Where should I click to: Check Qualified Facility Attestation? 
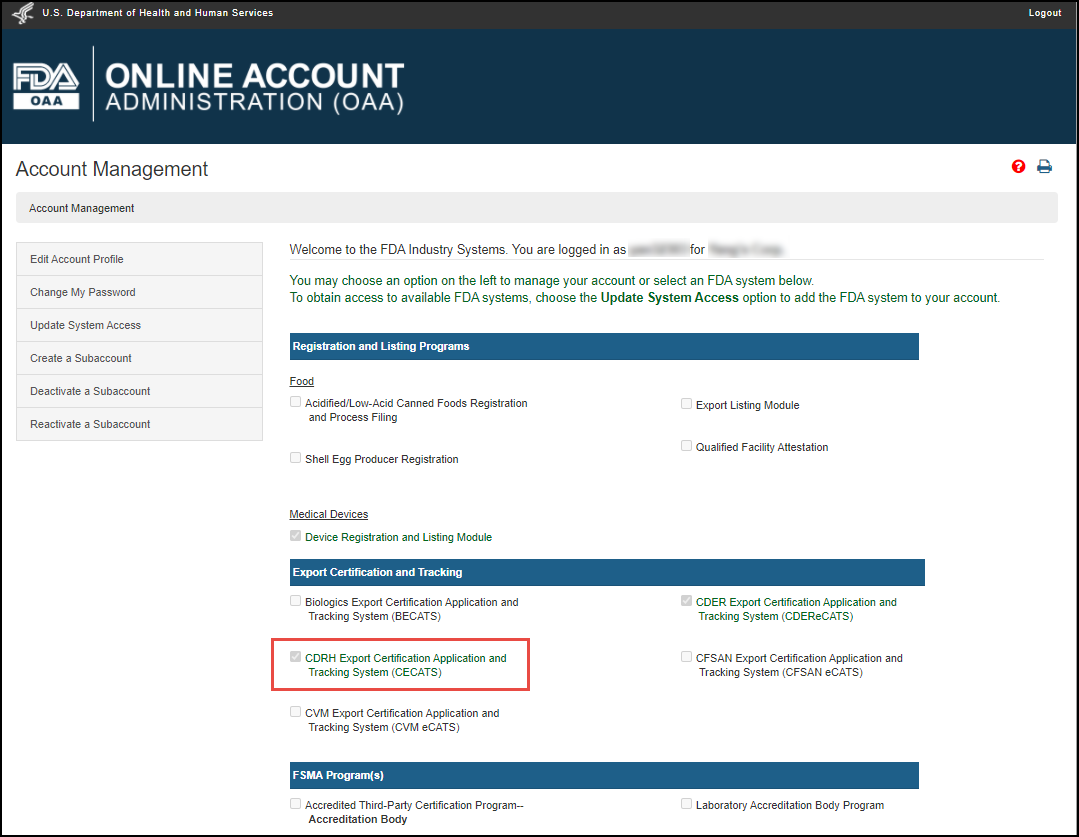tap(686, 445)
